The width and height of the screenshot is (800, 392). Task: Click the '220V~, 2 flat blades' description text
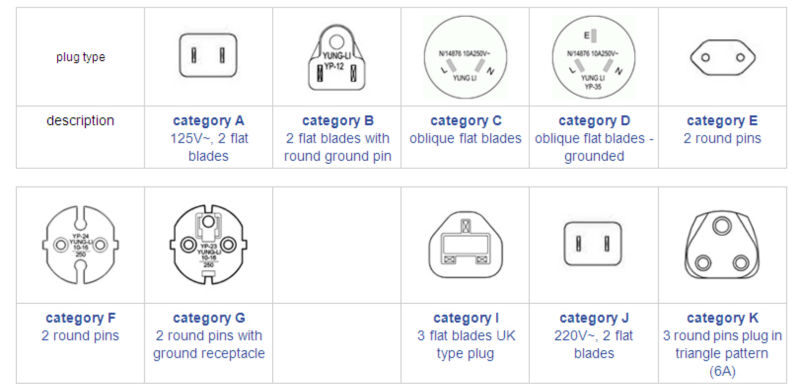[594, 345]
